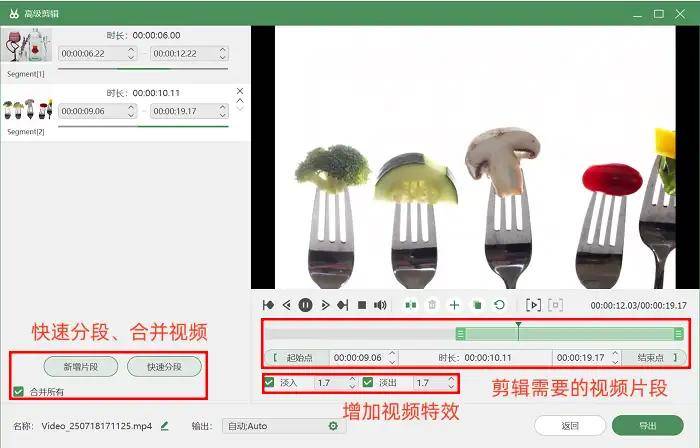Mute audio with the speaker icon
This screenshot has width=700, height=448.
tap(380, 305)
